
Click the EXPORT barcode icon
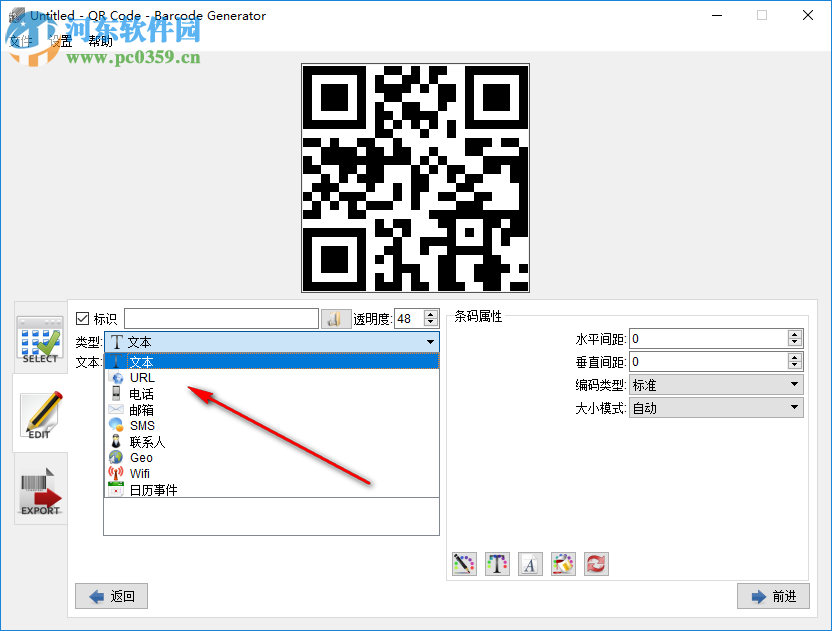pos(39,490)
